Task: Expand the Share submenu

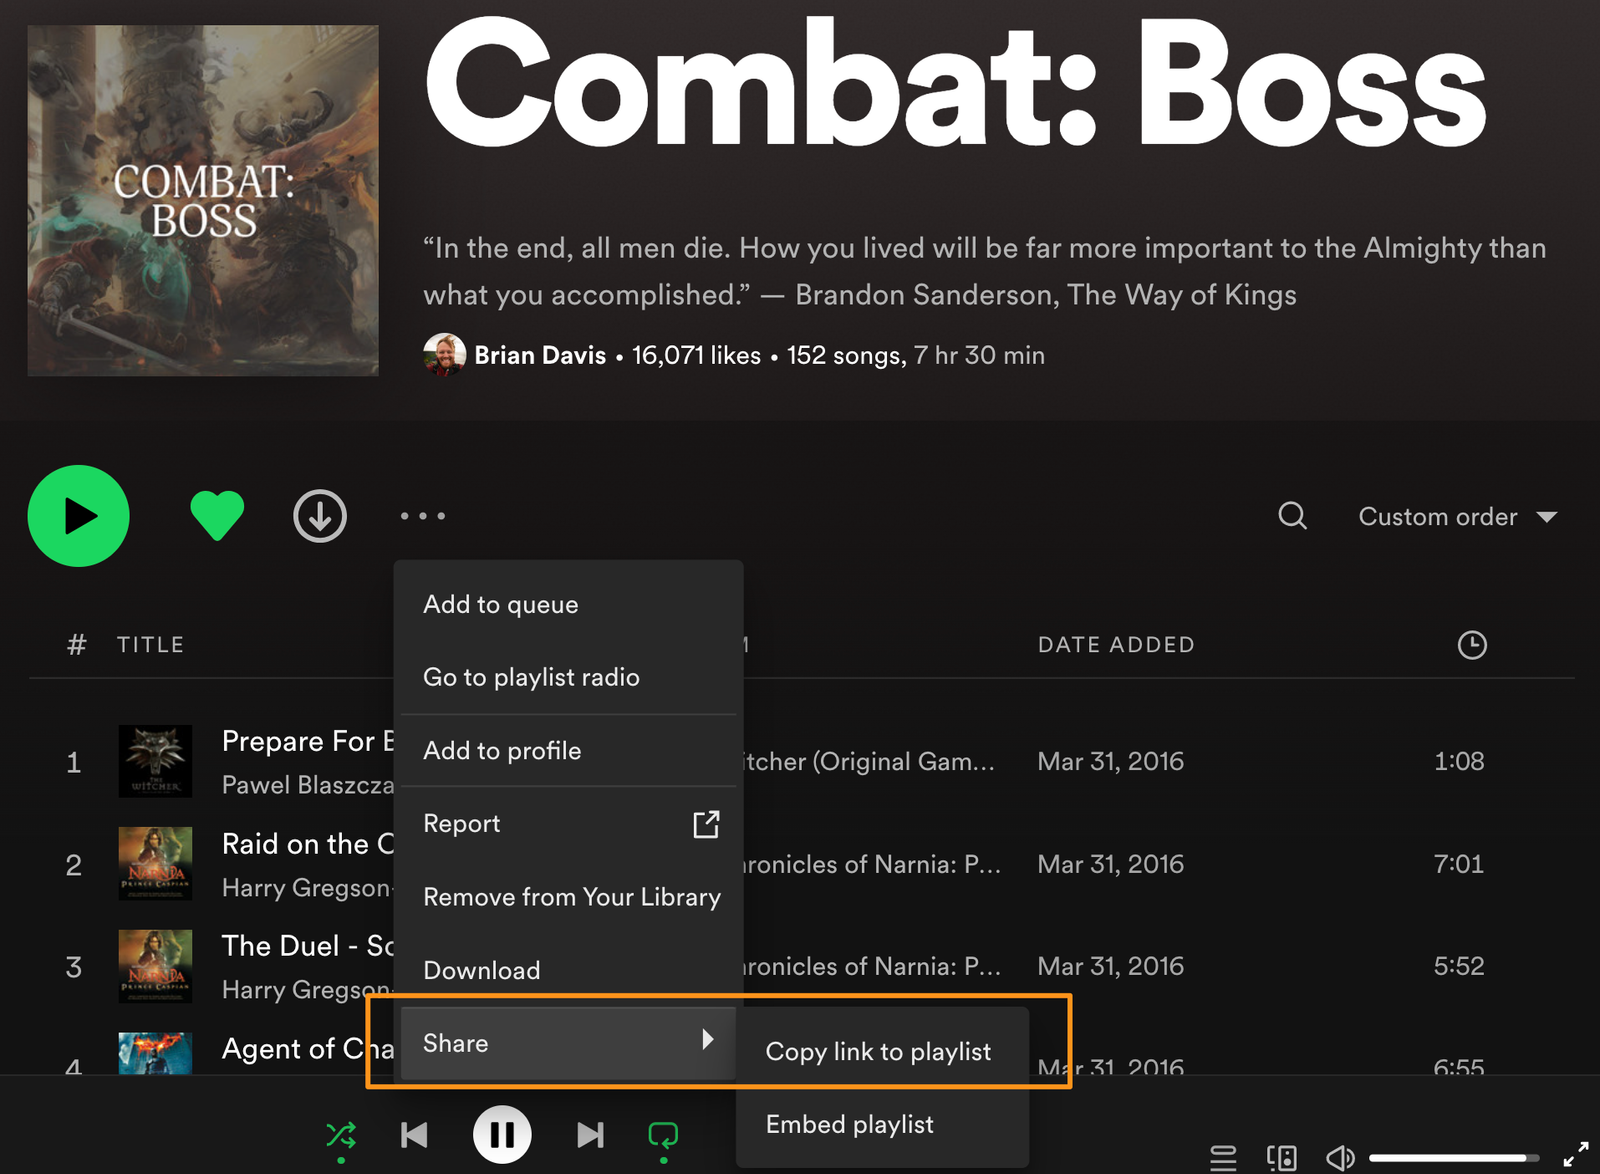Action: coord(567,1042)
